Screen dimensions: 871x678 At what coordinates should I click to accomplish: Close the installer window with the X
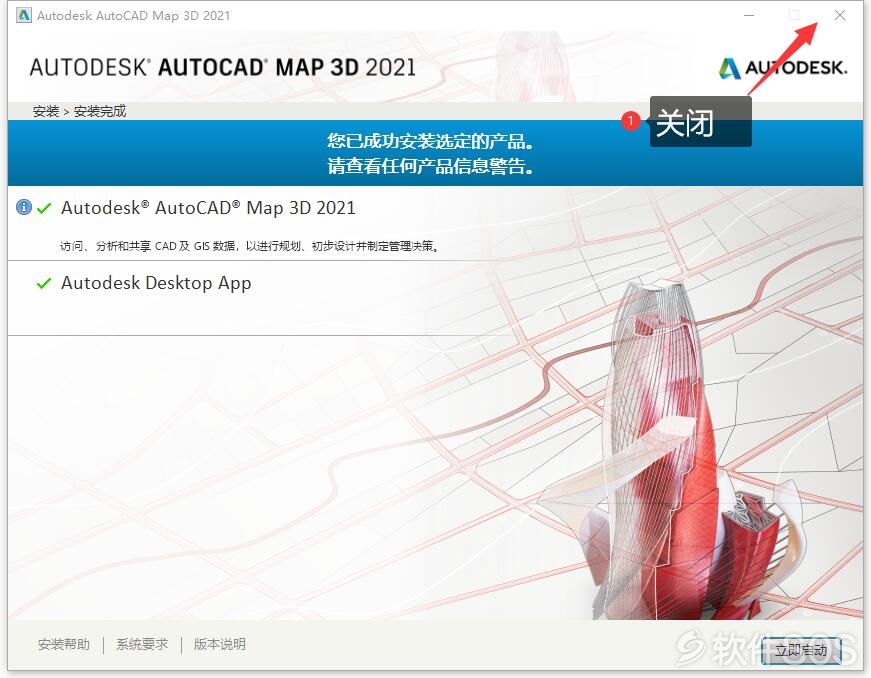(840, 16)
